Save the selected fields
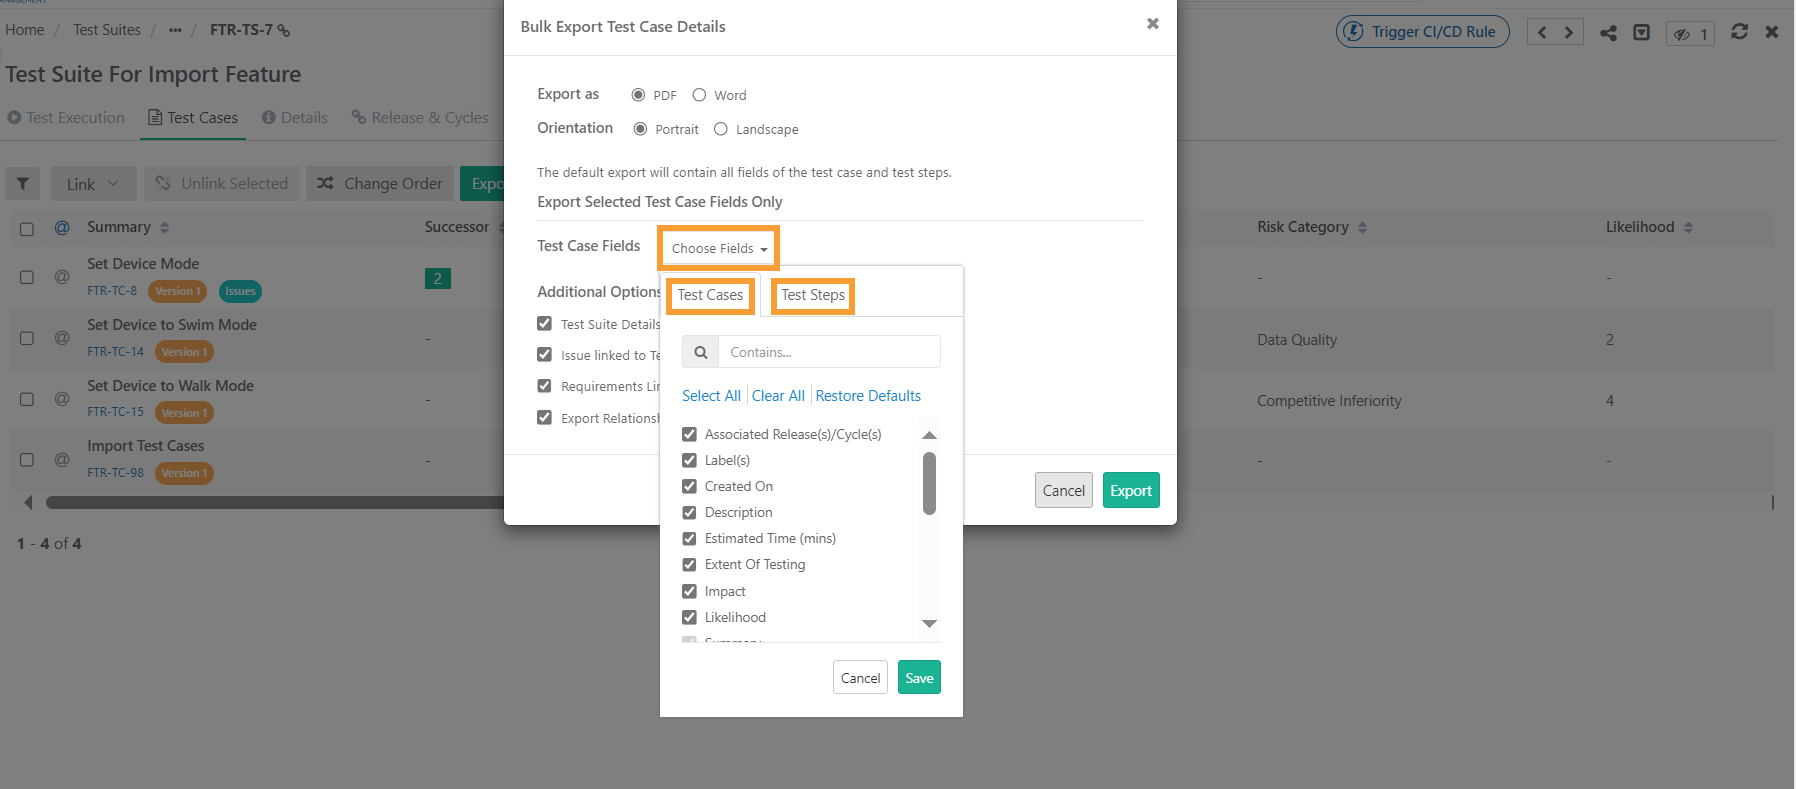 [x=919, y=678]
